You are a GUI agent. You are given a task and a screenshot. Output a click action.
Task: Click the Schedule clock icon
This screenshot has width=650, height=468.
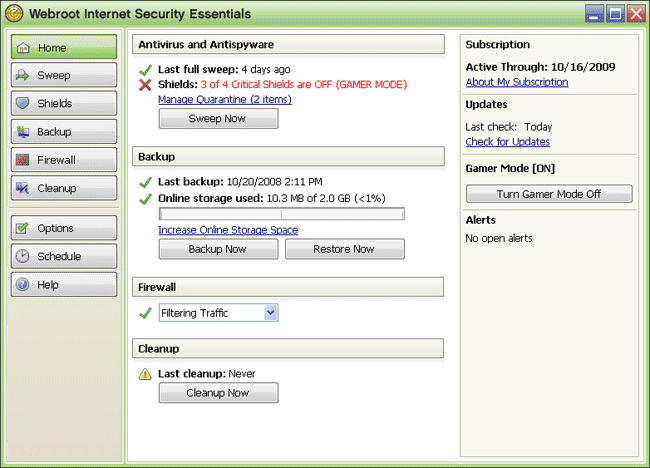pyautogui.click(x=22, y=256)
